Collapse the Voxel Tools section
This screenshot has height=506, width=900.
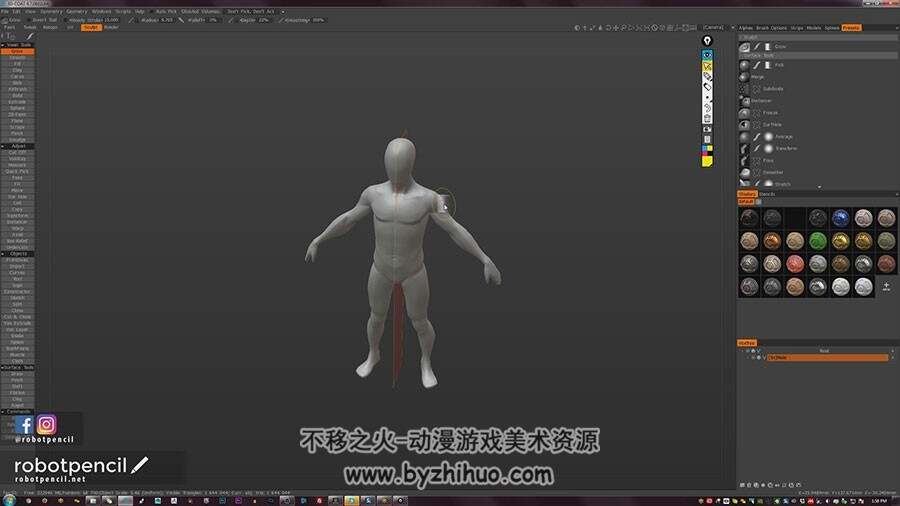(3, 45)
